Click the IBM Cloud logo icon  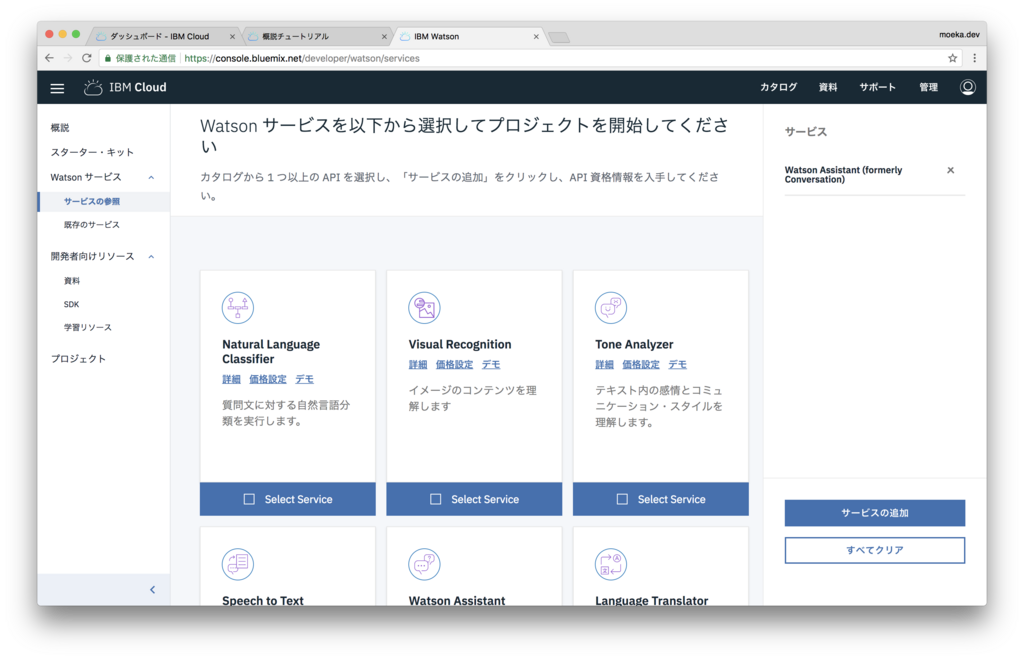[93, 88]
